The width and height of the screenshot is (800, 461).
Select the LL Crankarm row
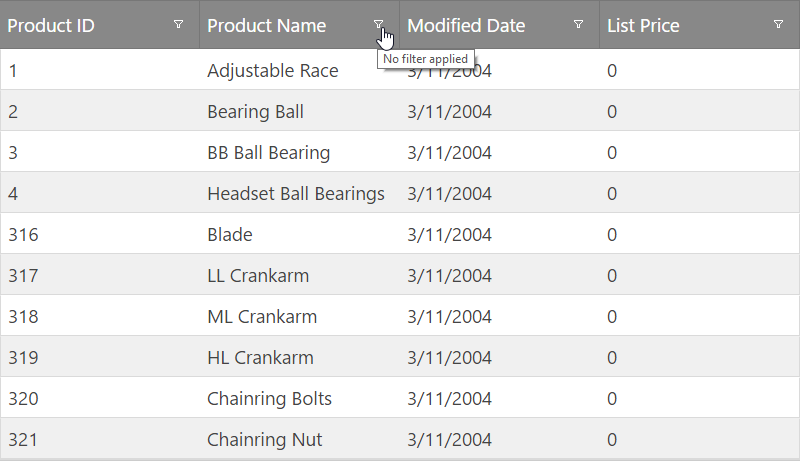258,276
